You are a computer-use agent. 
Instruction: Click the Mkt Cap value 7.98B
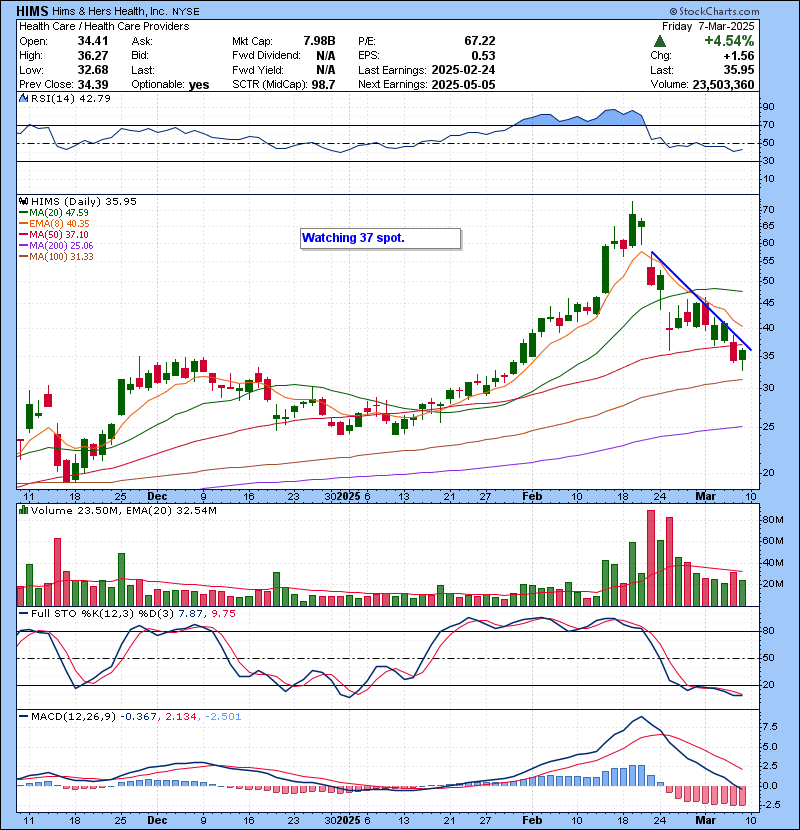click(x=319, y=41)
